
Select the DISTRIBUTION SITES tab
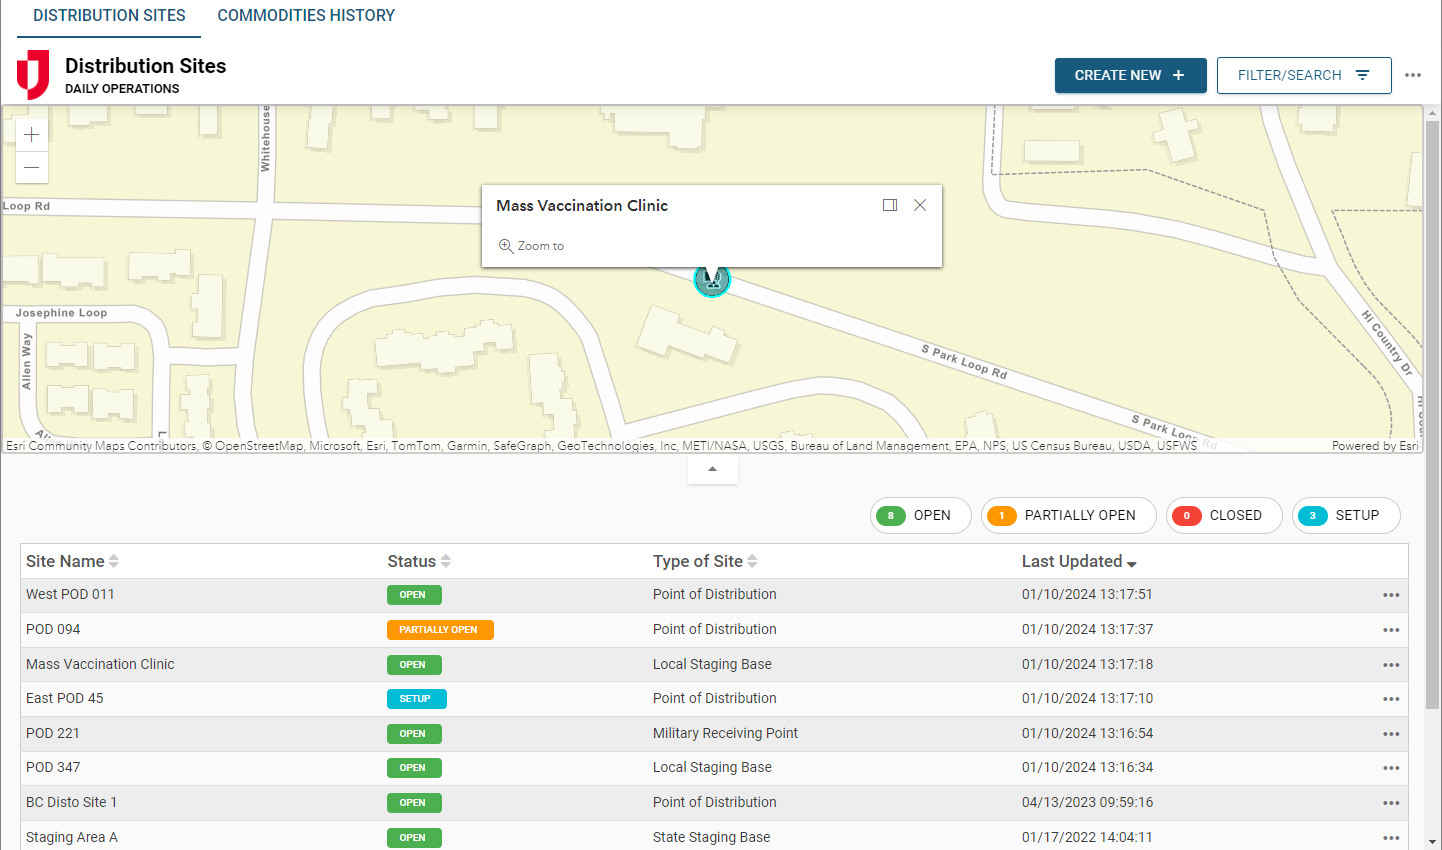coord(108,15)
